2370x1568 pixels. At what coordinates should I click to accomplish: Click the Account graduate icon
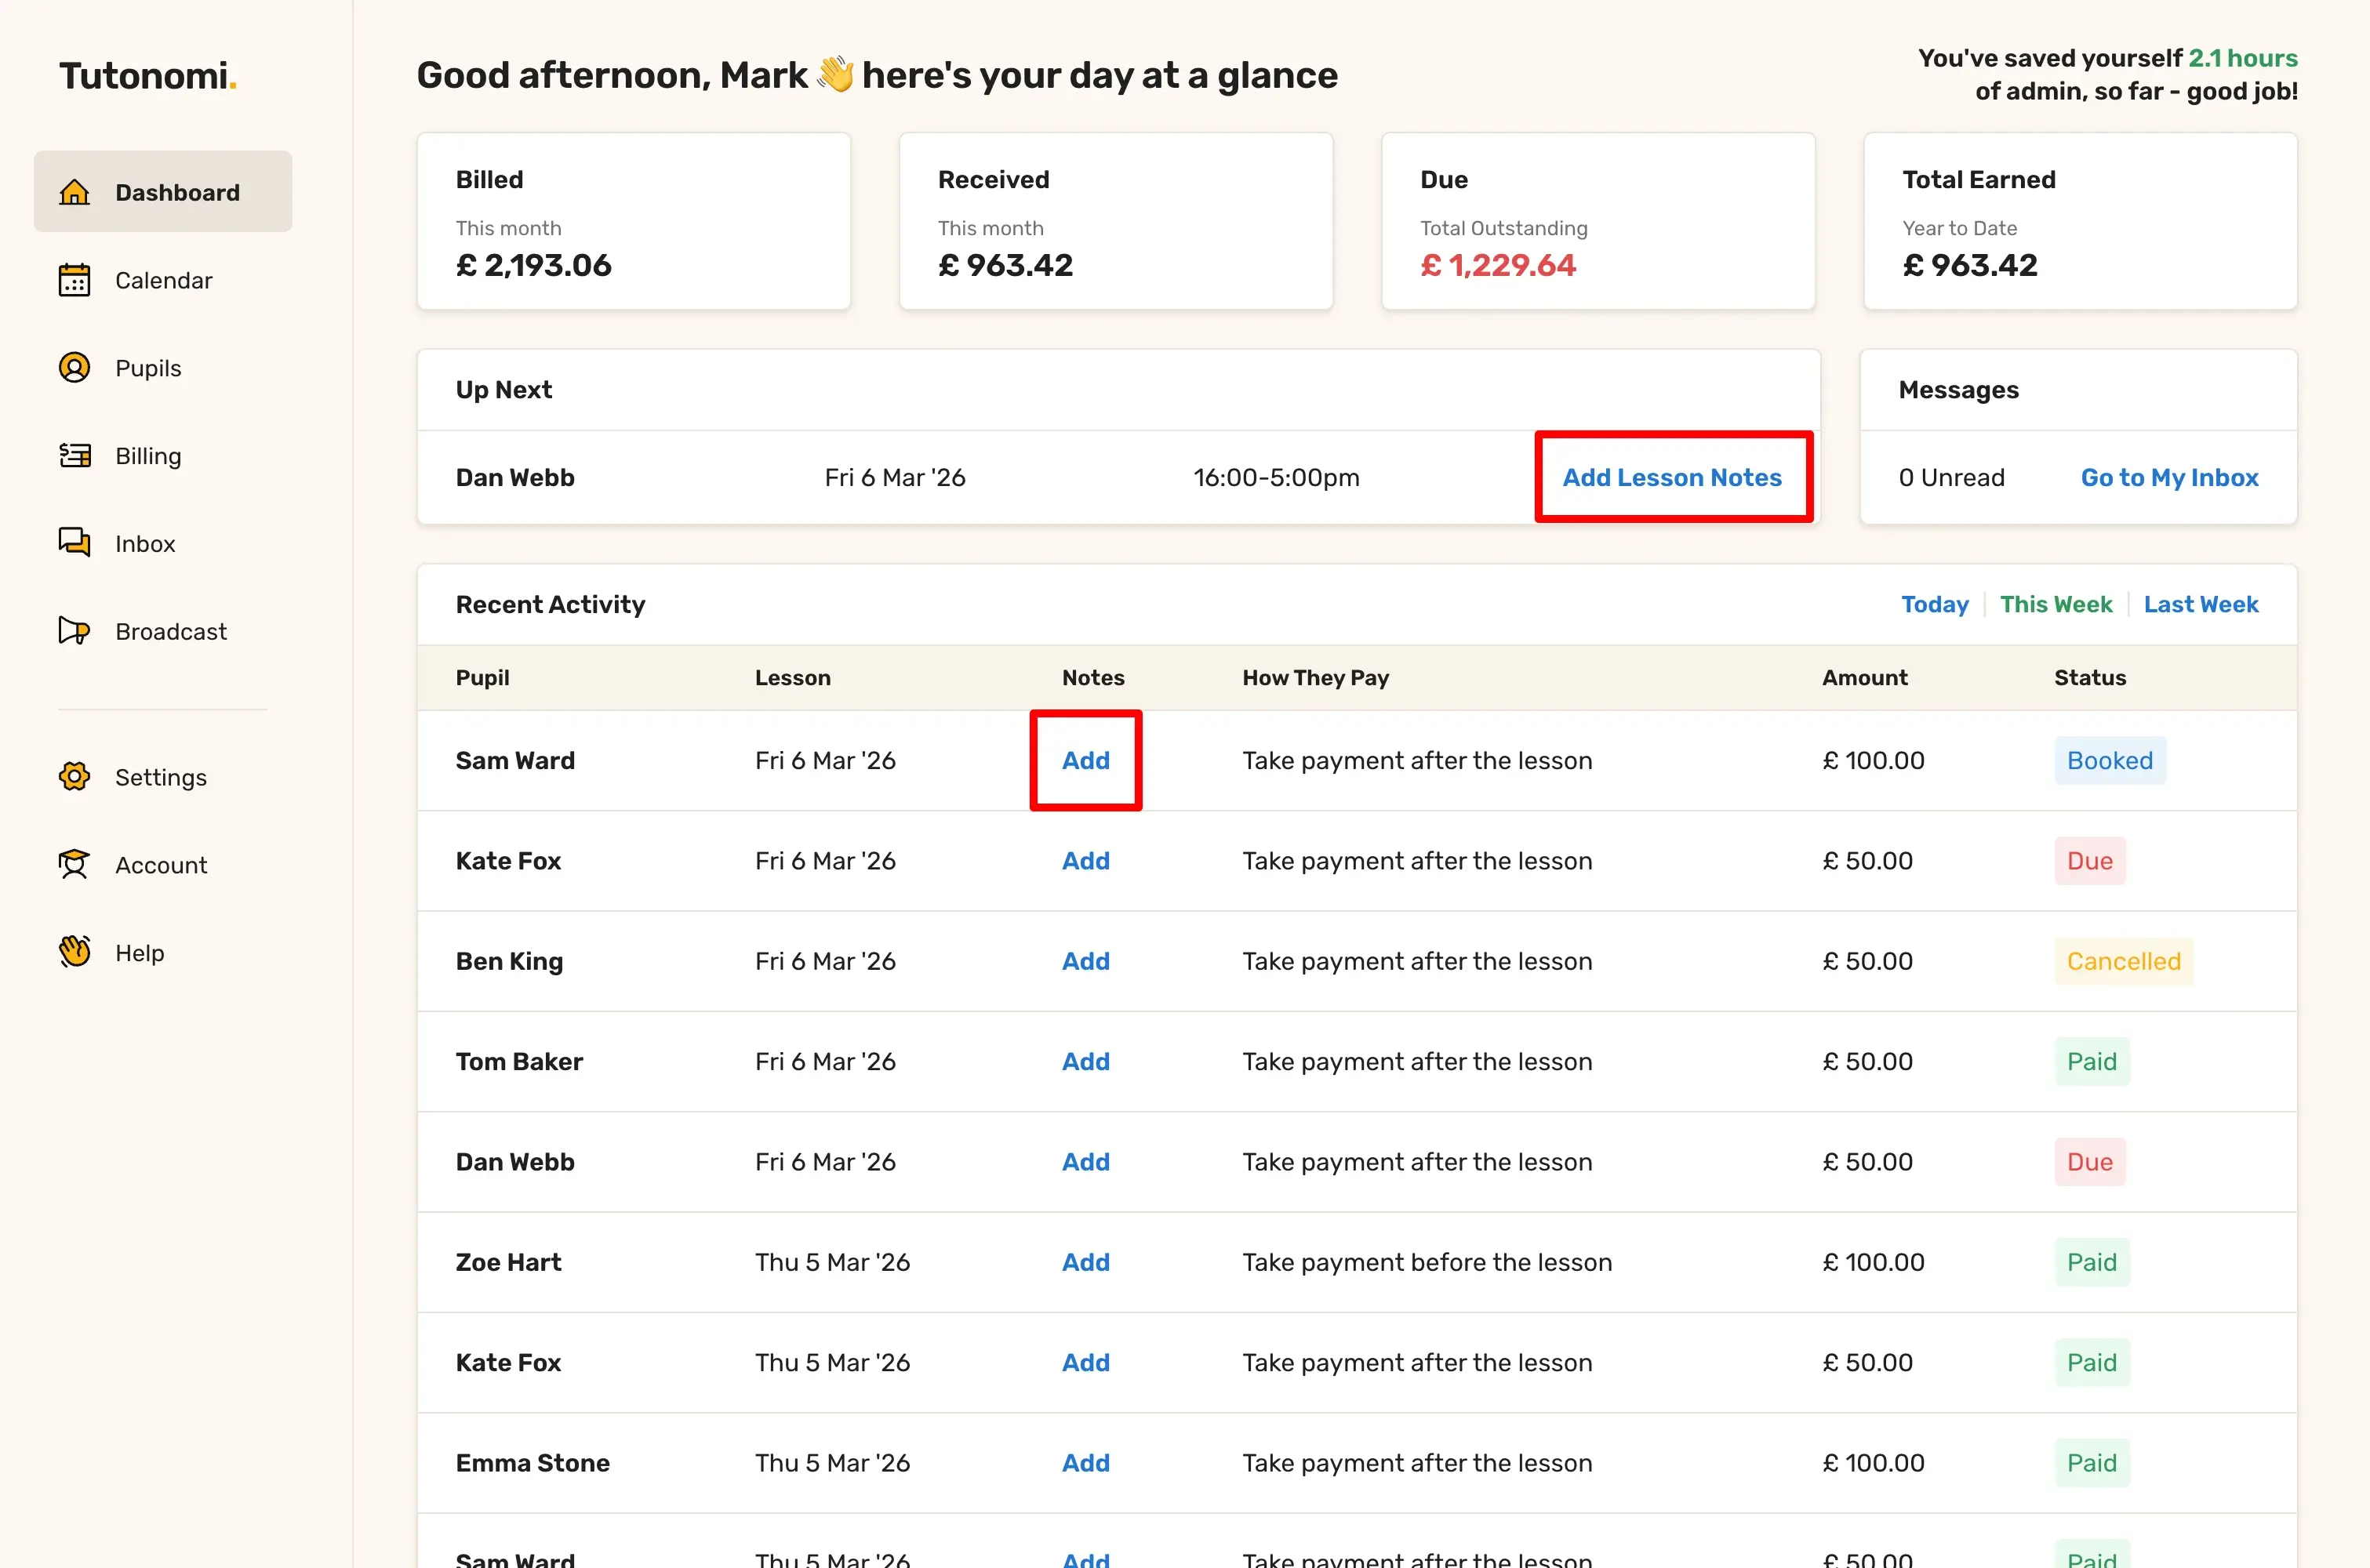click(74, 865)
